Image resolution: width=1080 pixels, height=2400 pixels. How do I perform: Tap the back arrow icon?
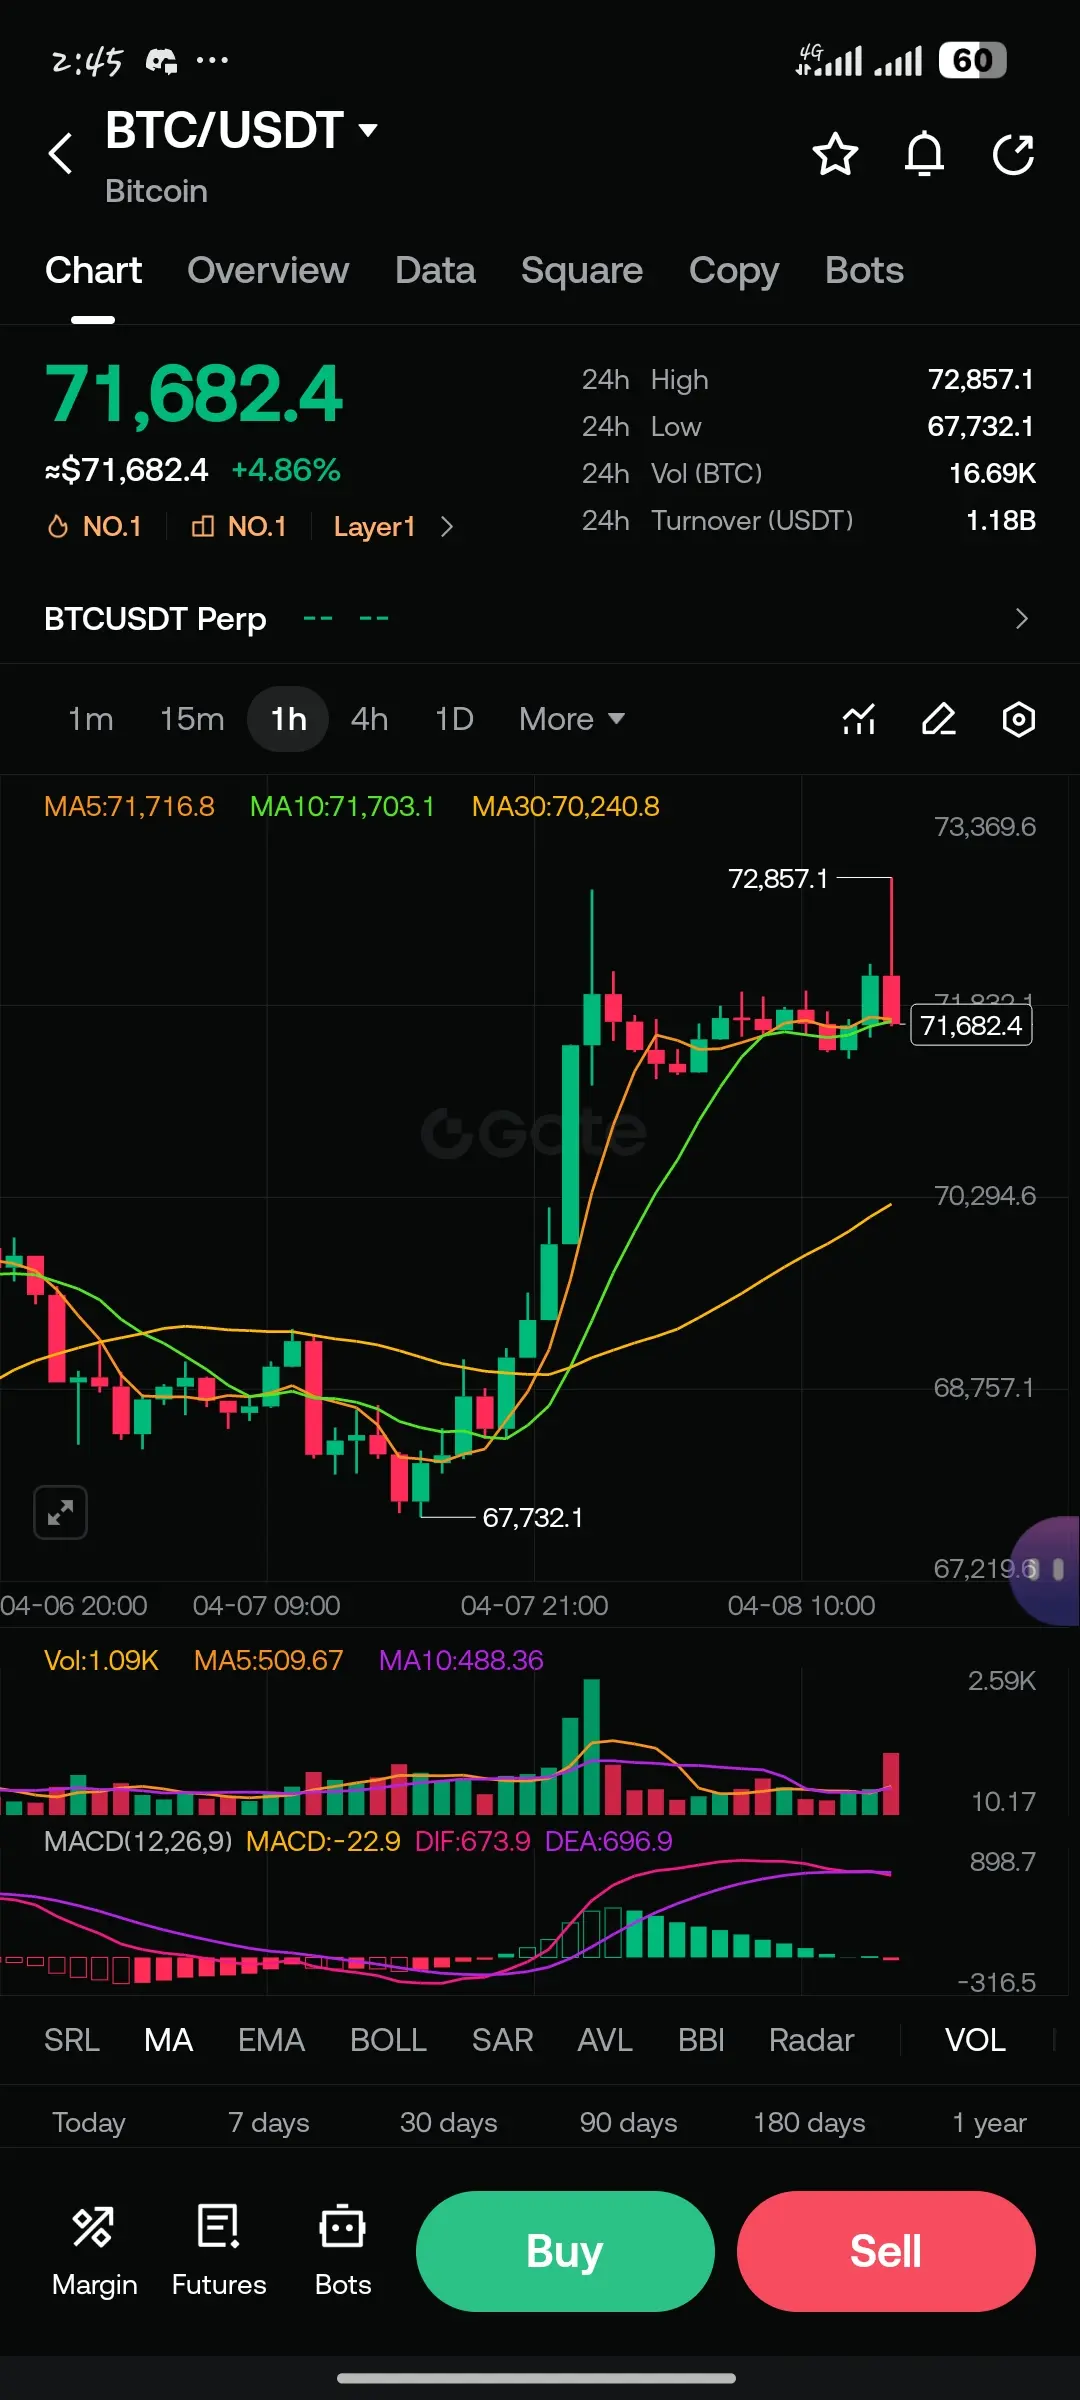tap(61, 153)
